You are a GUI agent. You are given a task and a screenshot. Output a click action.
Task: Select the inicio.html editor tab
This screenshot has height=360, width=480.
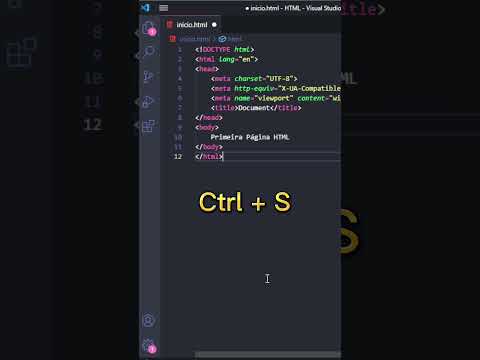(x=192, y=25)
